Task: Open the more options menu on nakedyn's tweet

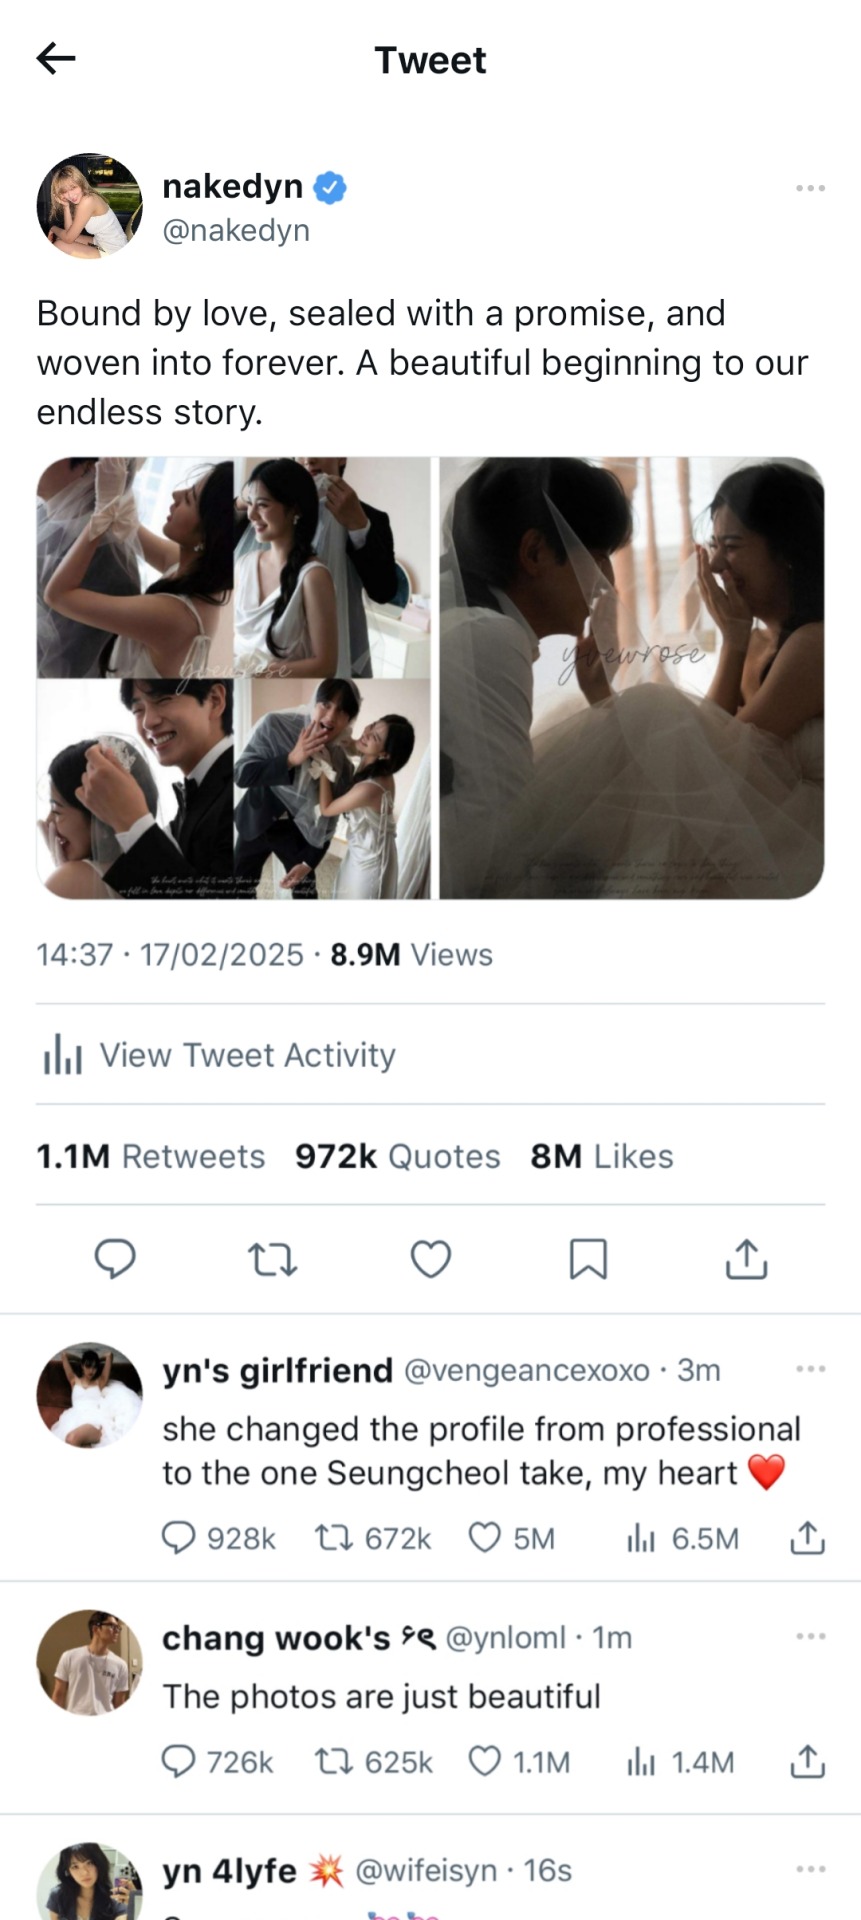Action: (x=810, y=188)
